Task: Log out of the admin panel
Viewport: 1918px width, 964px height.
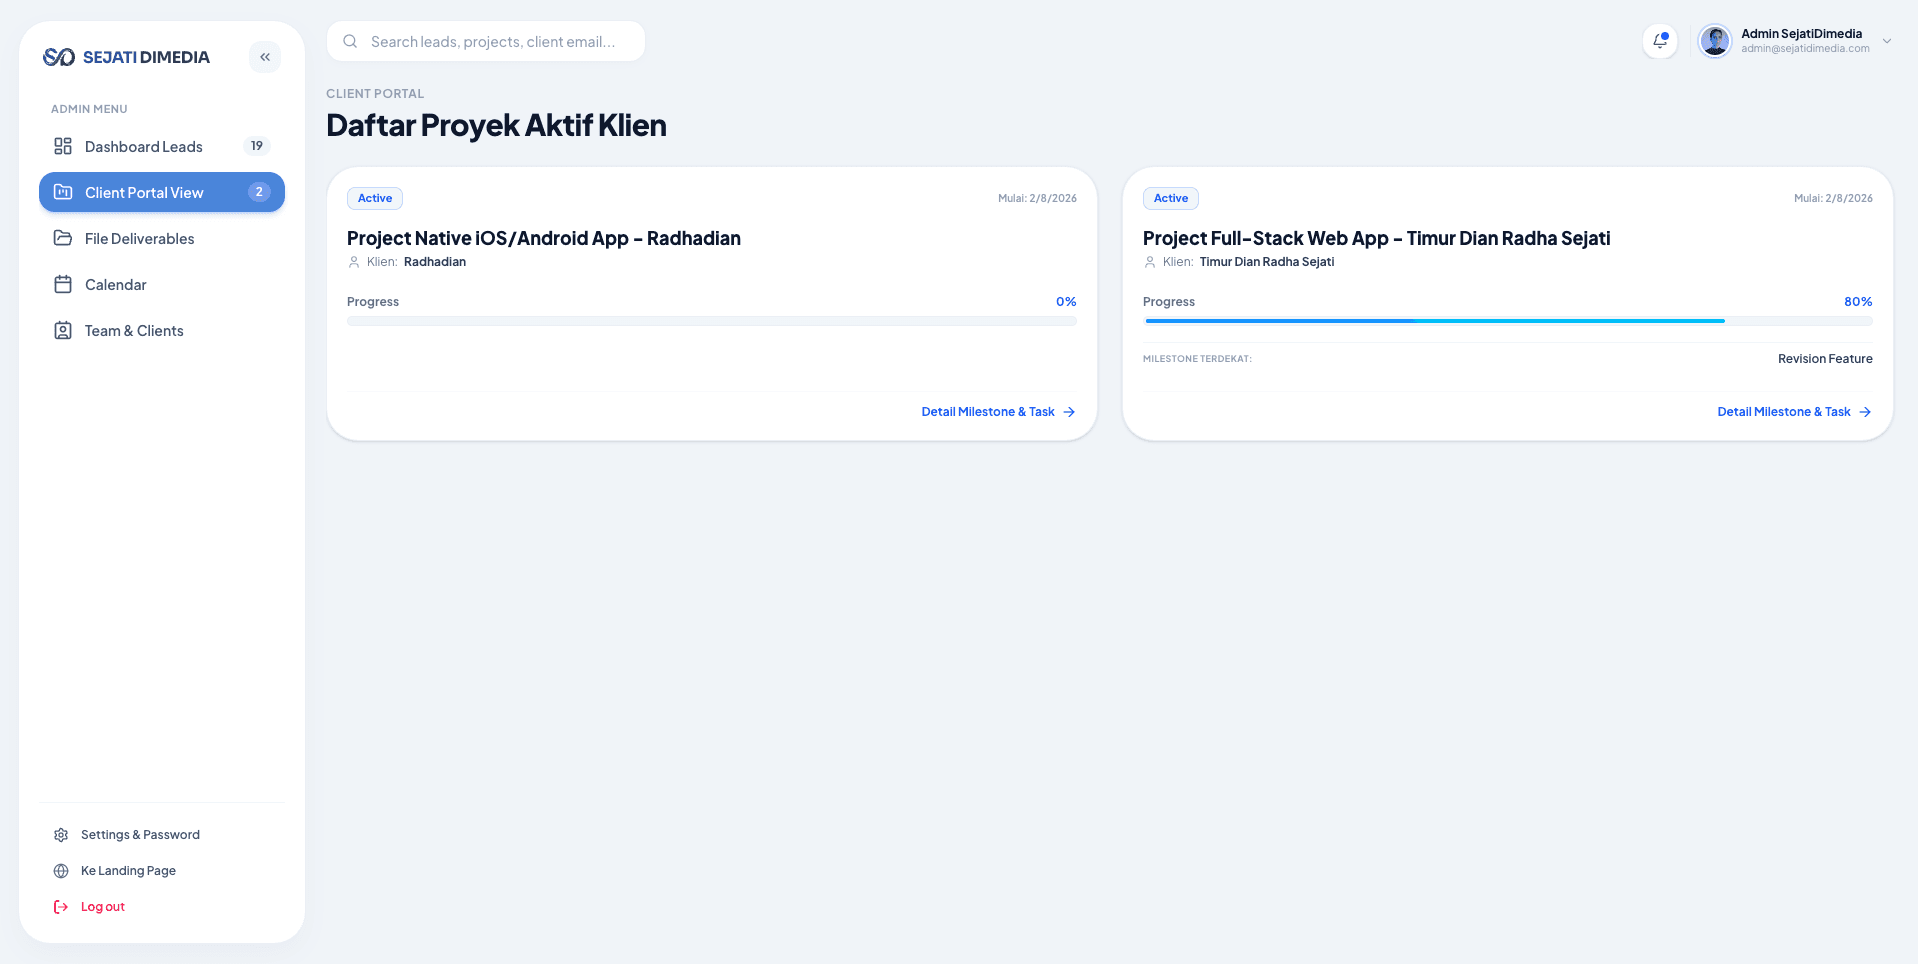Action: click(x=162, y=906)
